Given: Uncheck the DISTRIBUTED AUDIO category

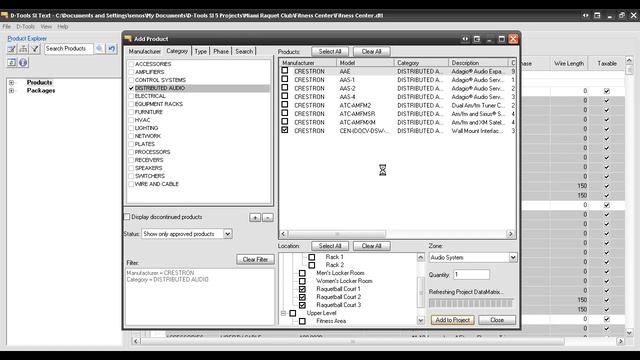Looking at the screenshot, I should (131, 88).
